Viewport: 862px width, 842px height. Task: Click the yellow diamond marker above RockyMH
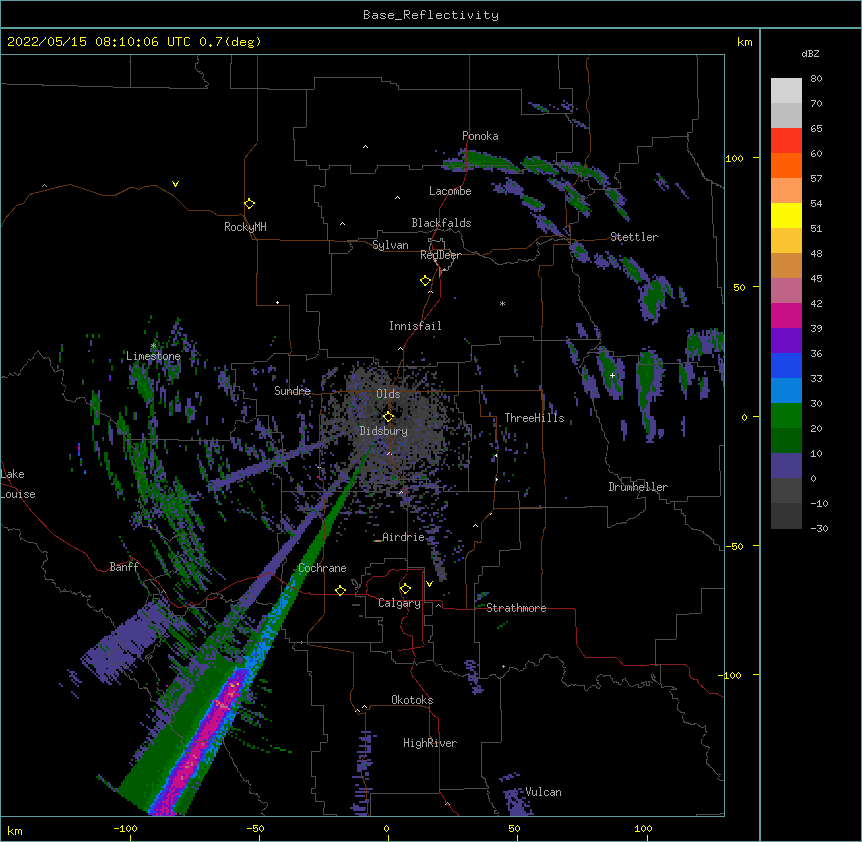tap(249, 204)
